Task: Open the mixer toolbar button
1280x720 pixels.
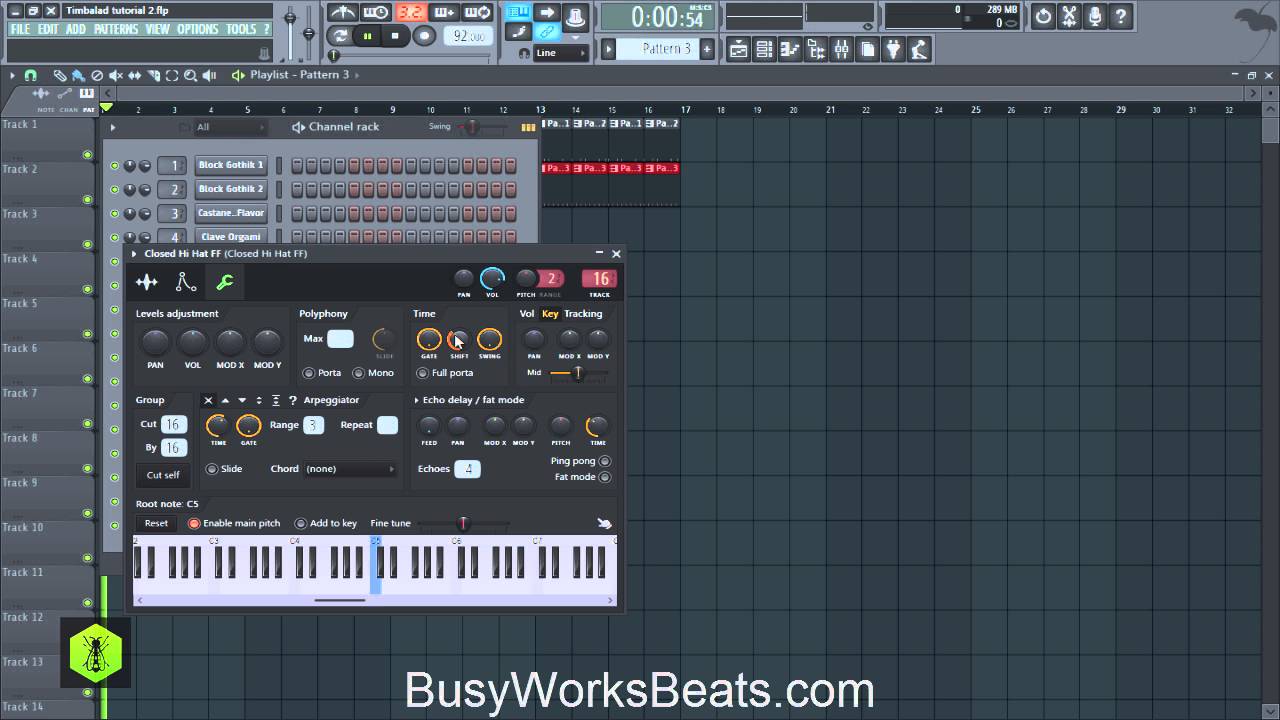Action: (841, 49)
